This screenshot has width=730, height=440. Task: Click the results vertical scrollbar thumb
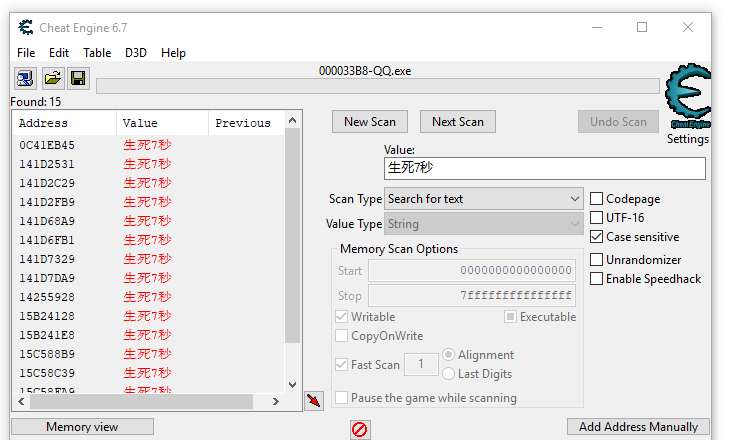[x=292, y=235]
